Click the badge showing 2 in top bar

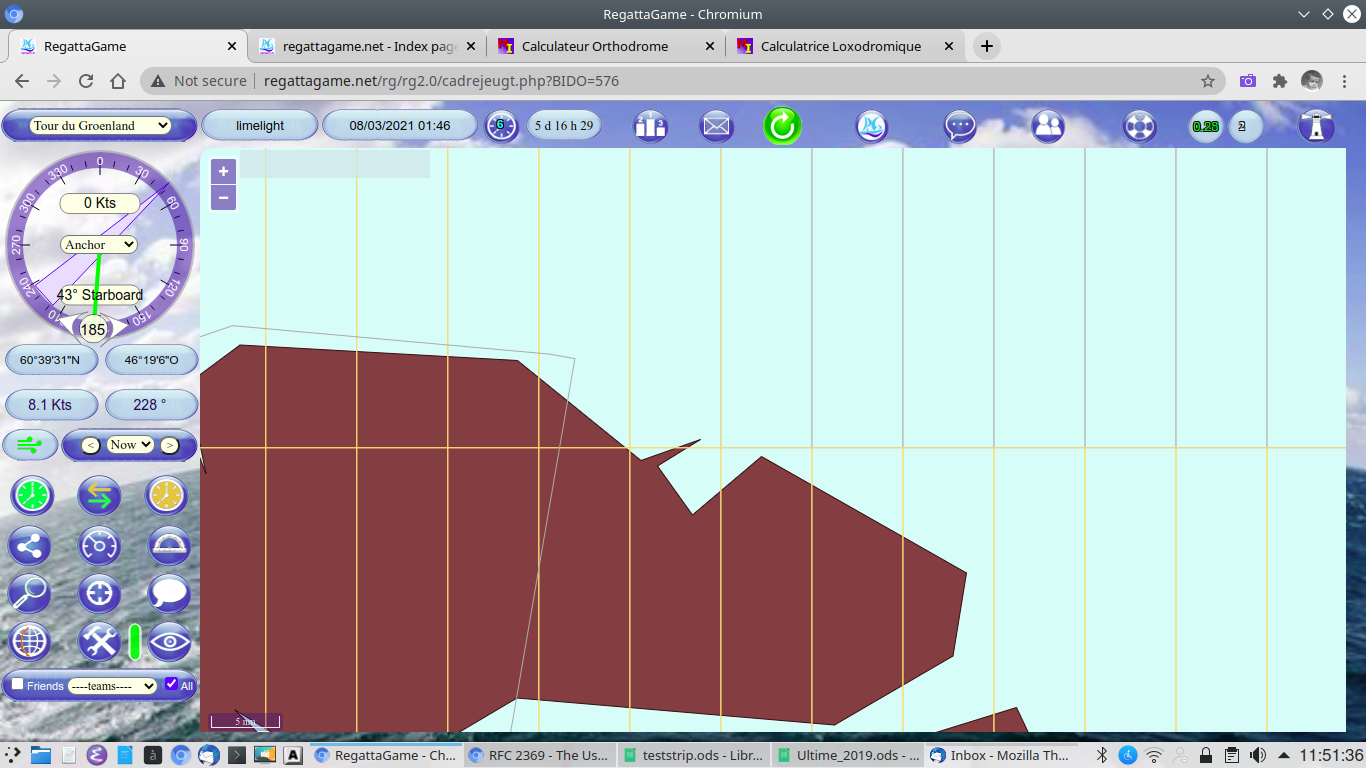click(x=1243, y=127)
